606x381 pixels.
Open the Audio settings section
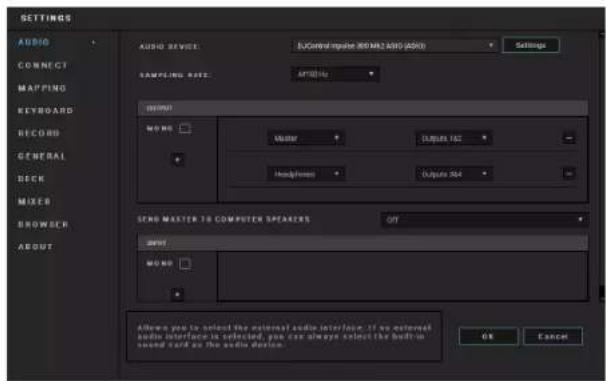34,43
